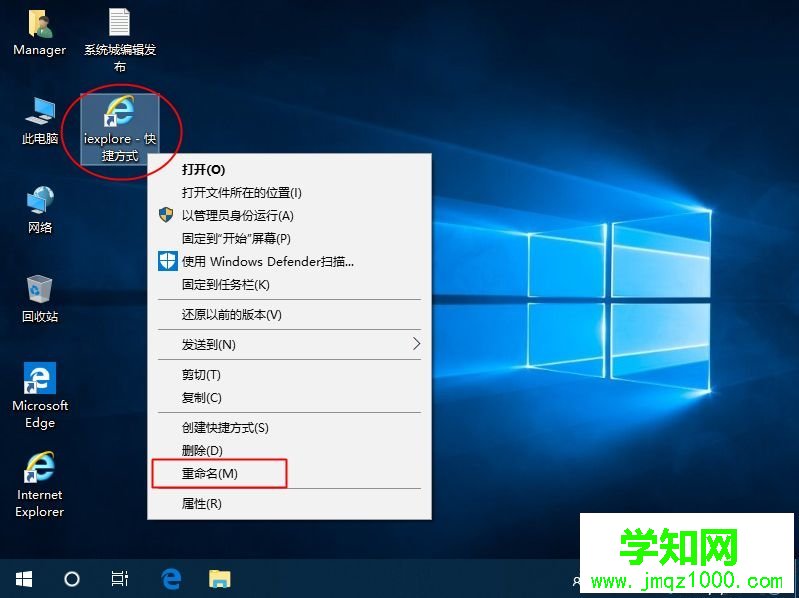Select the 此电脑 desktop icon
799x598 pixels.
pyautogui.click(x=40, y=121)
